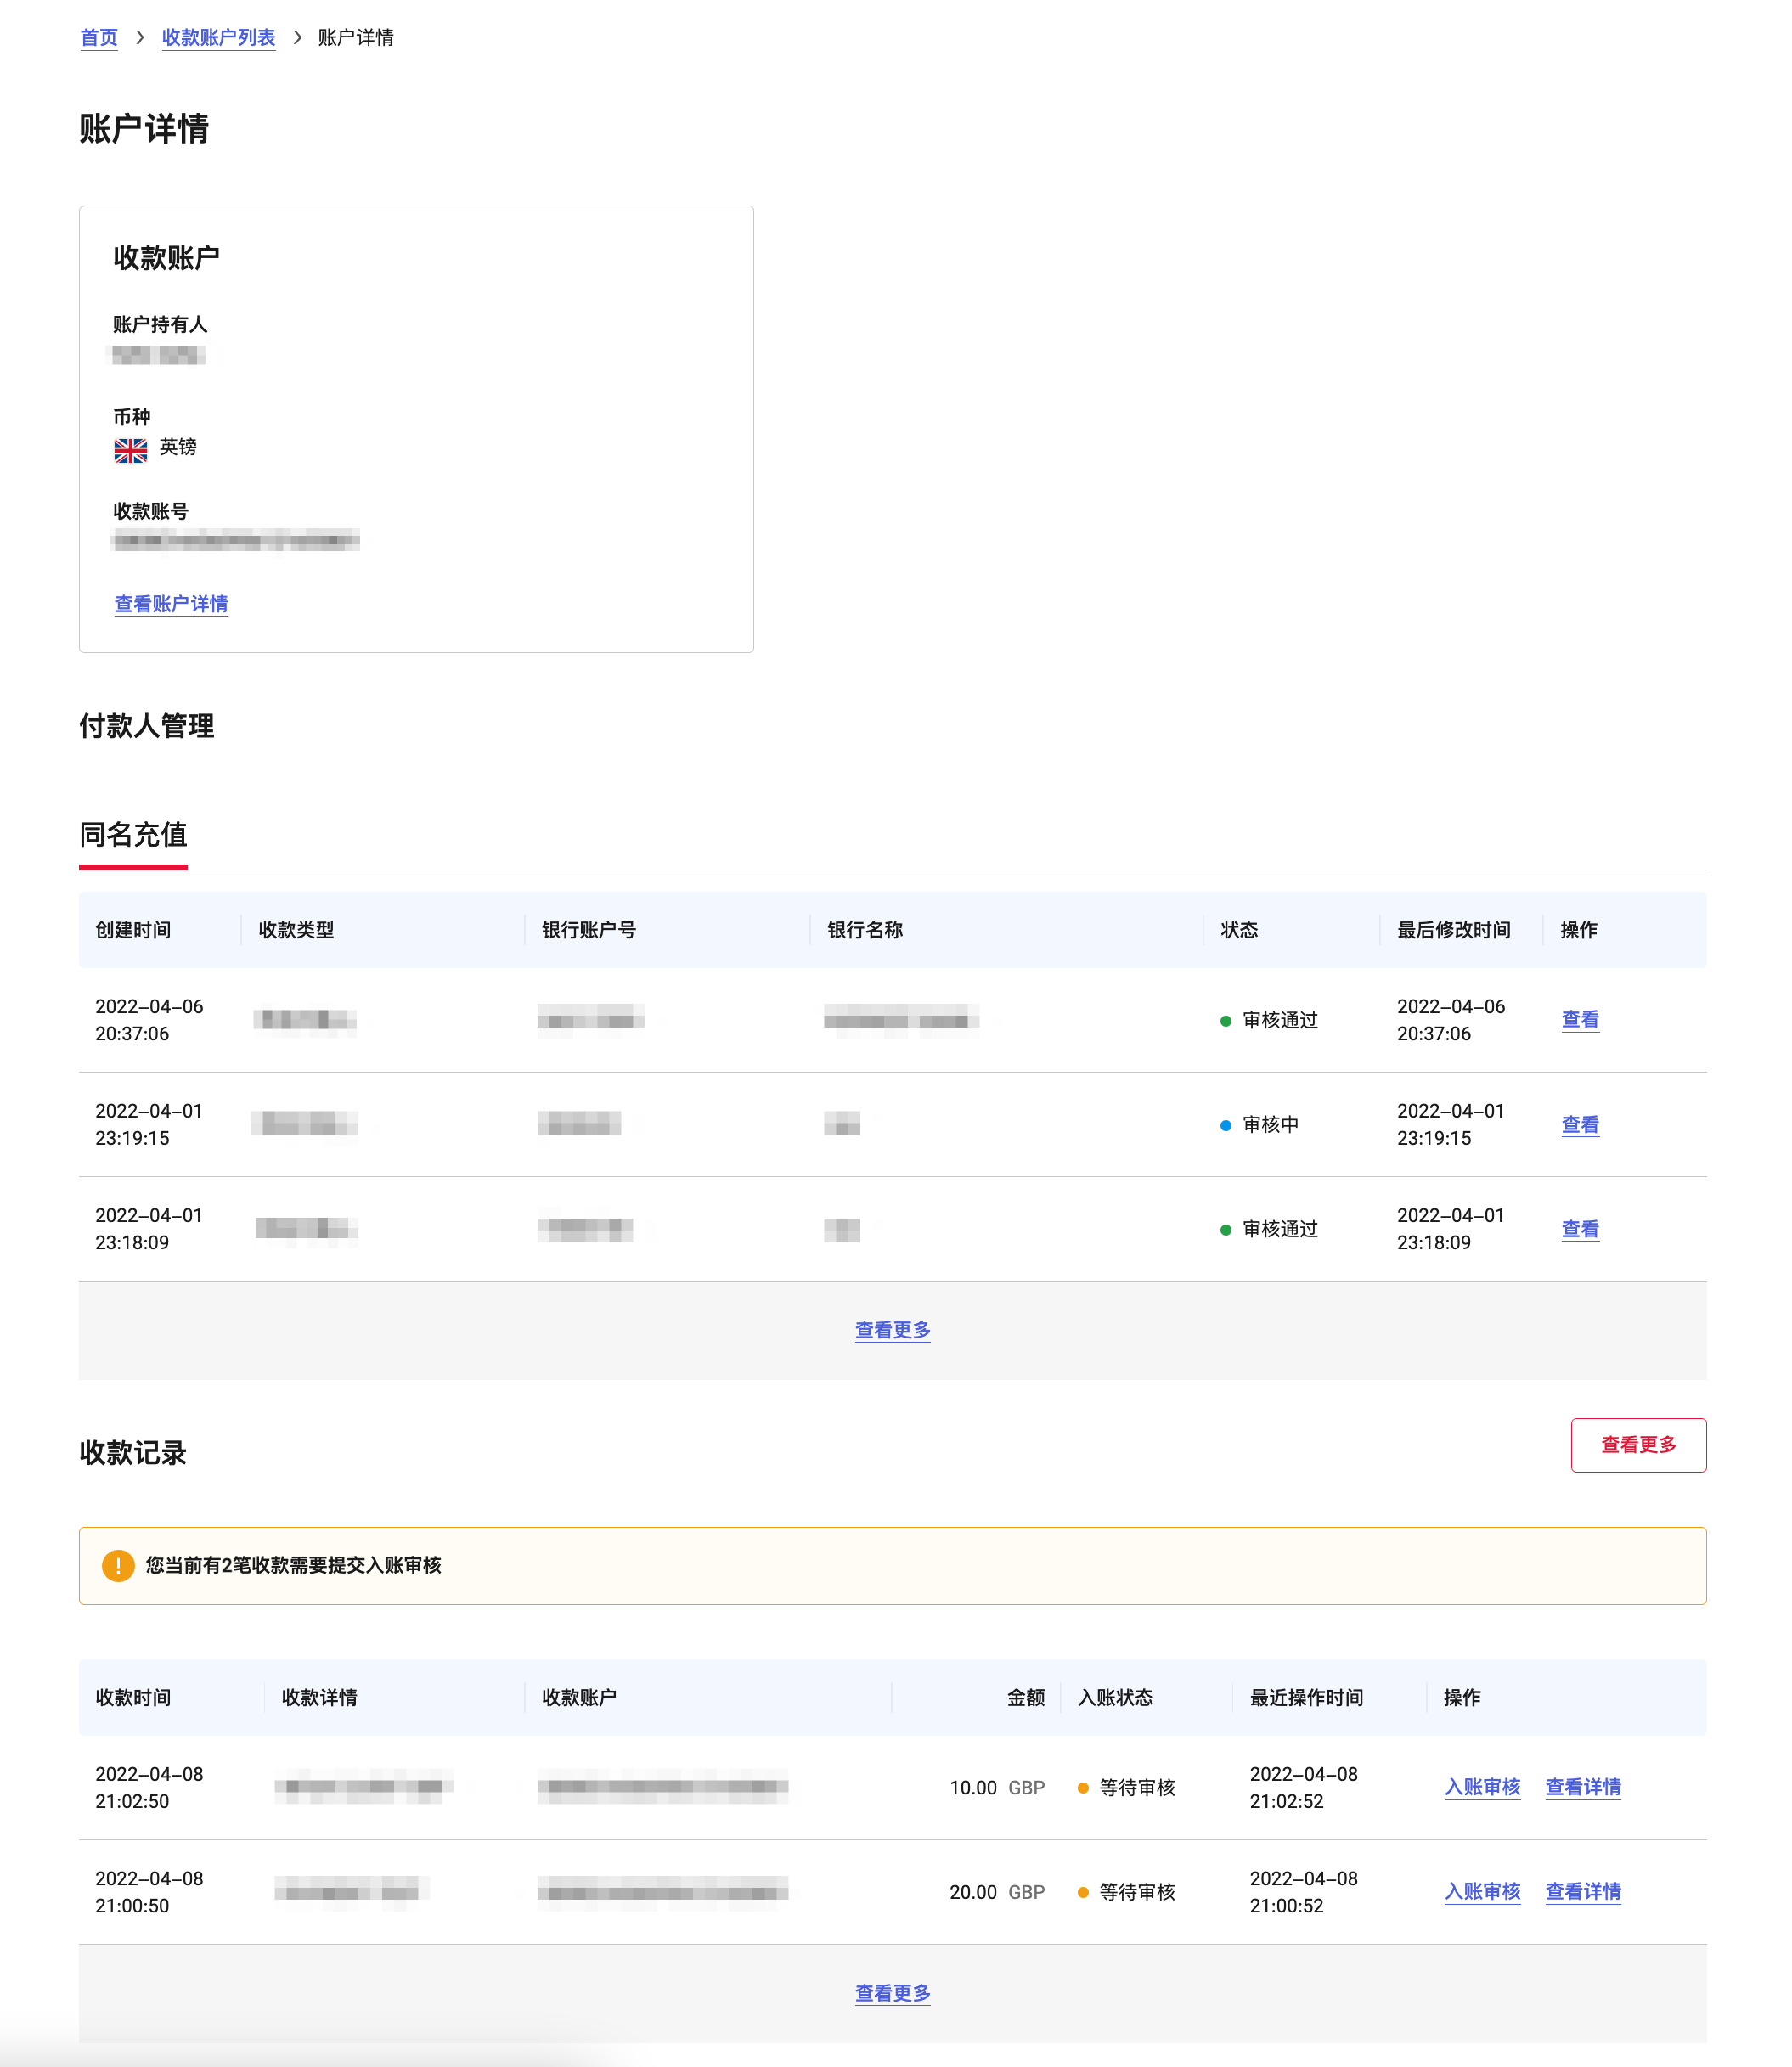Click the orange warning exclamation icon
The width and height of the screenshot is (1792, 2067).
pos(118,1565)
